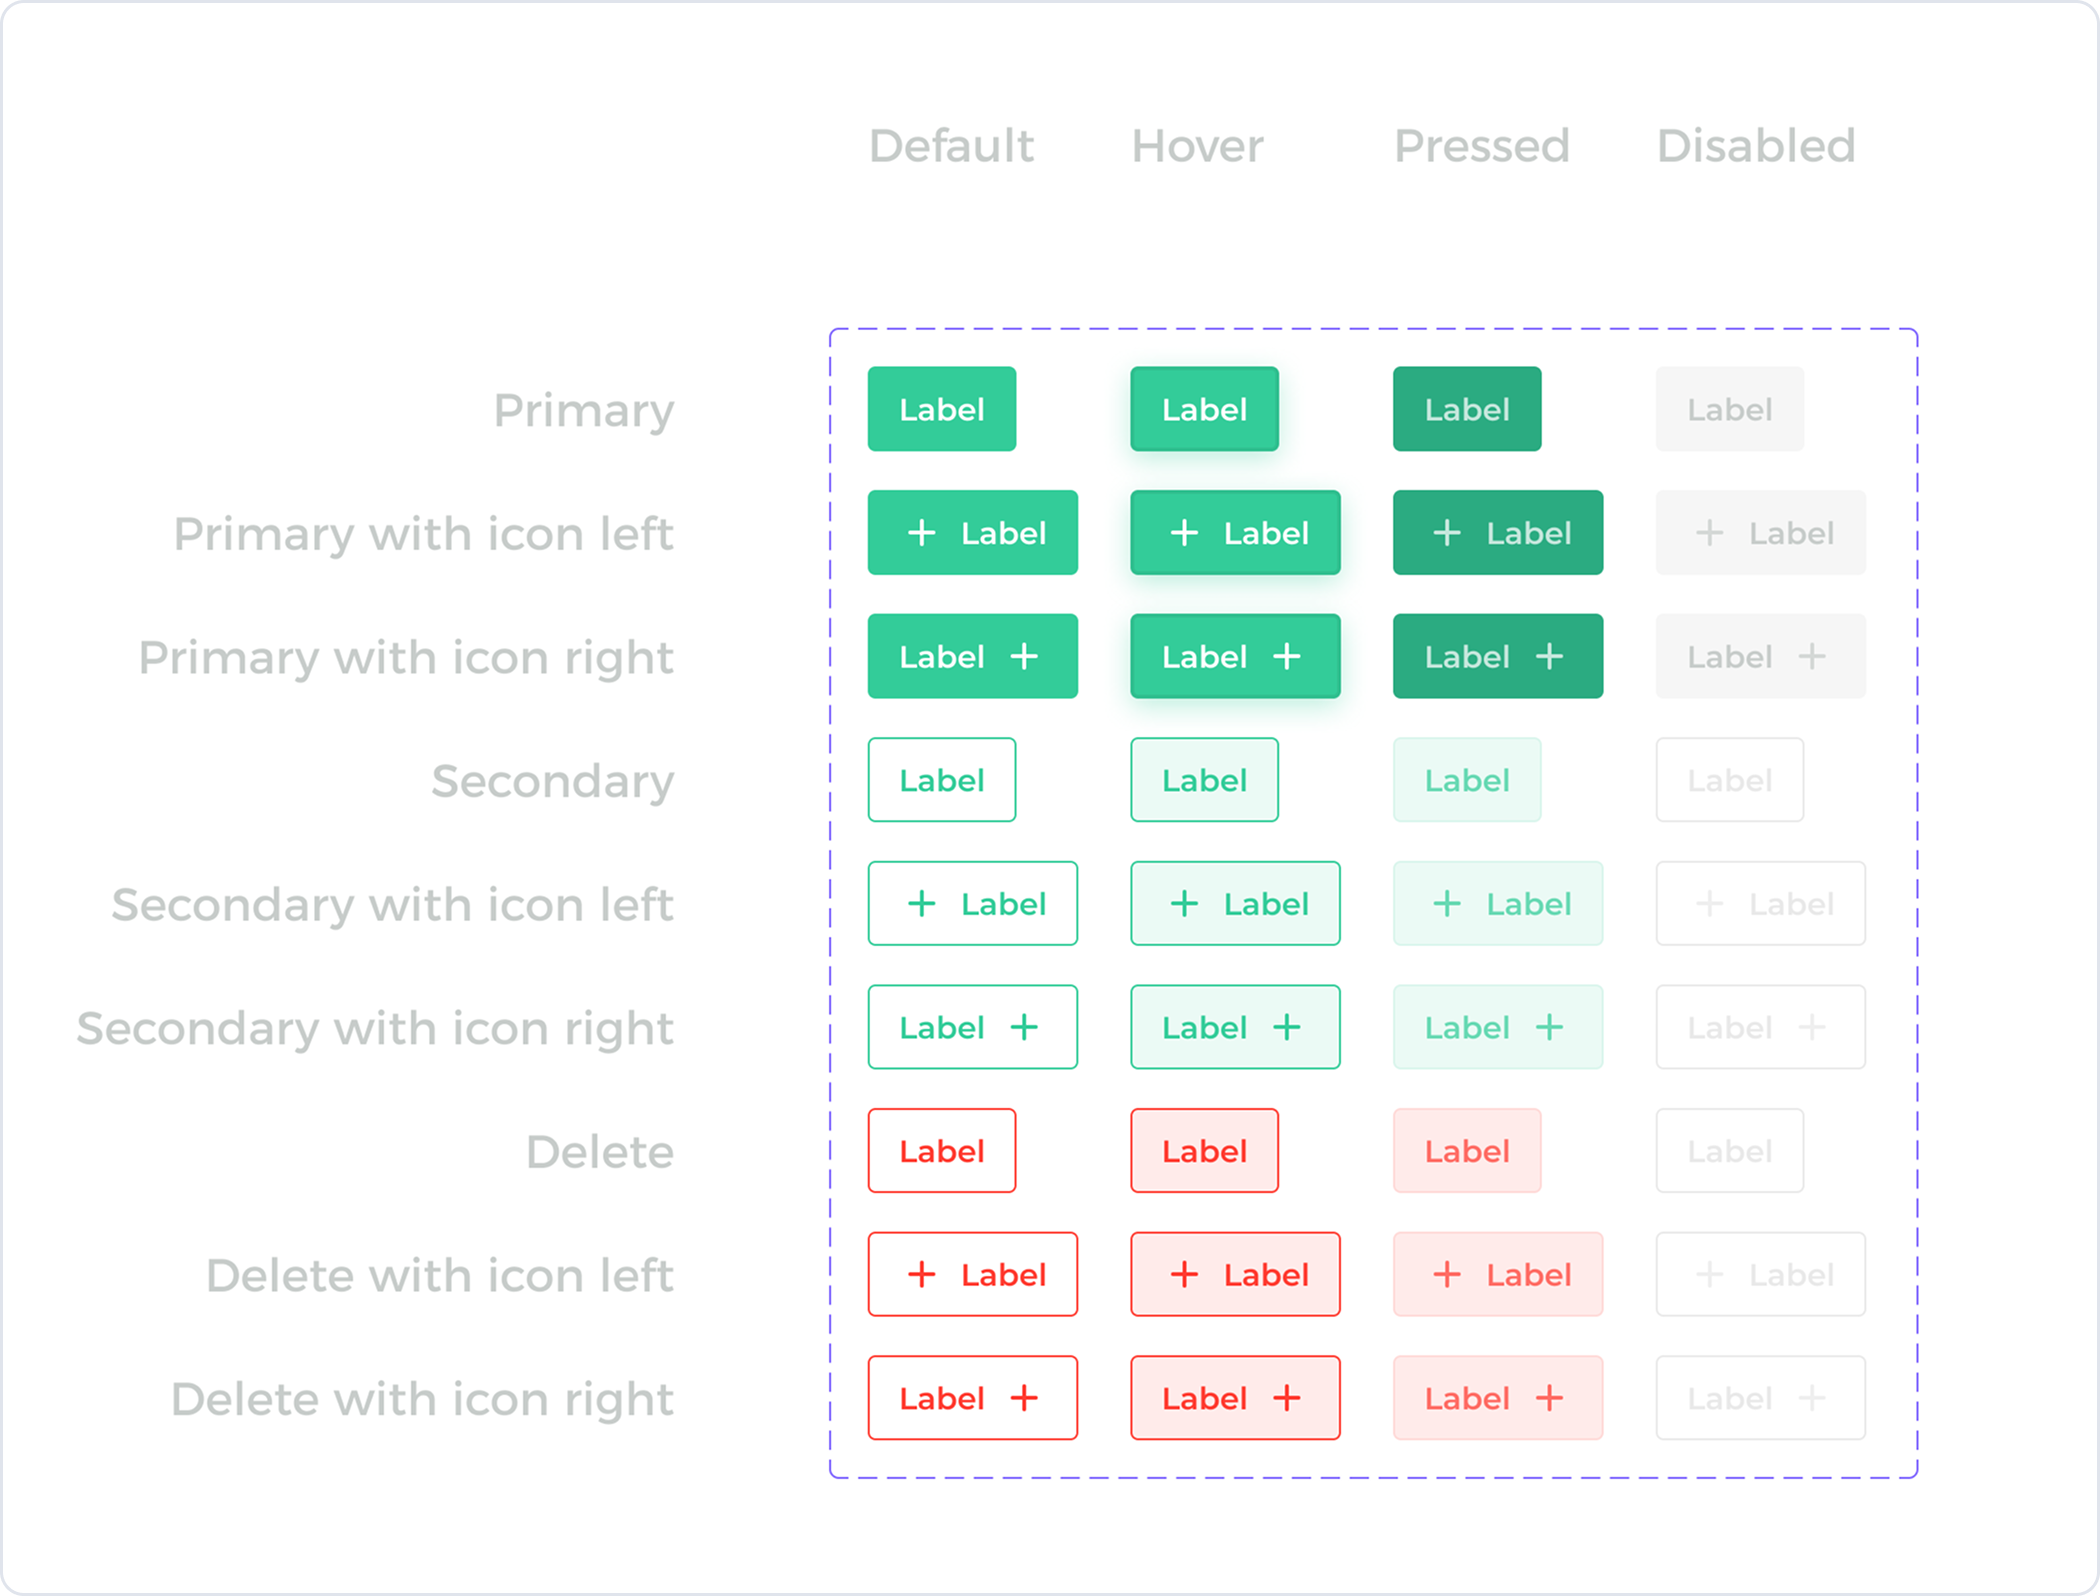This screenshot has width=2100, height=1596.
Task: Click plus icon in hover Secondary icon-left button
Action: (x=1184, y=903)
